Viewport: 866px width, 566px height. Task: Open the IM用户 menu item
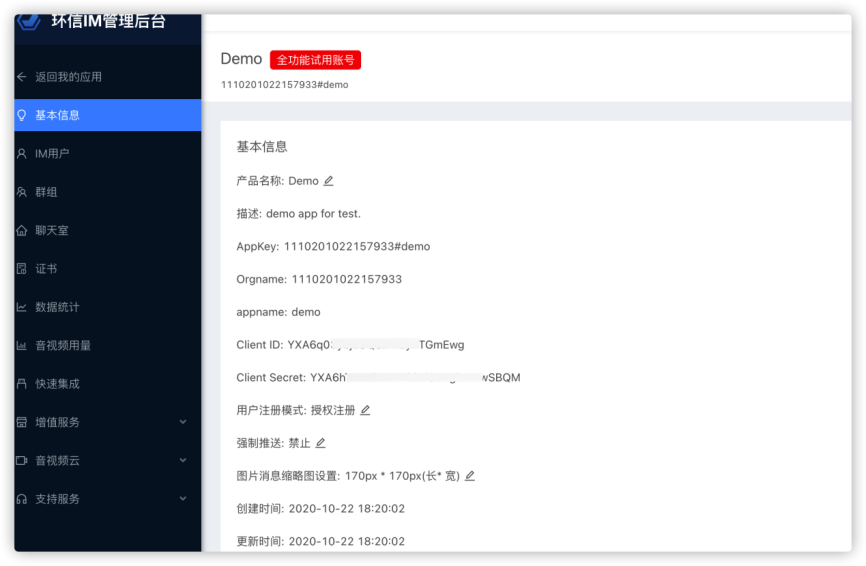coord(108,154)
